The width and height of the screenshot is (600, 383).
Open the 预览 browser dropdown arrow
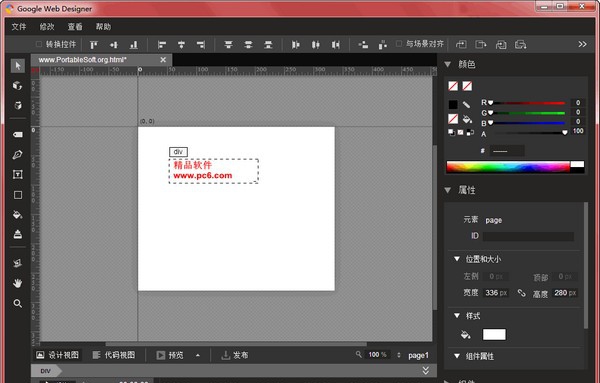[x=198, y=355]
